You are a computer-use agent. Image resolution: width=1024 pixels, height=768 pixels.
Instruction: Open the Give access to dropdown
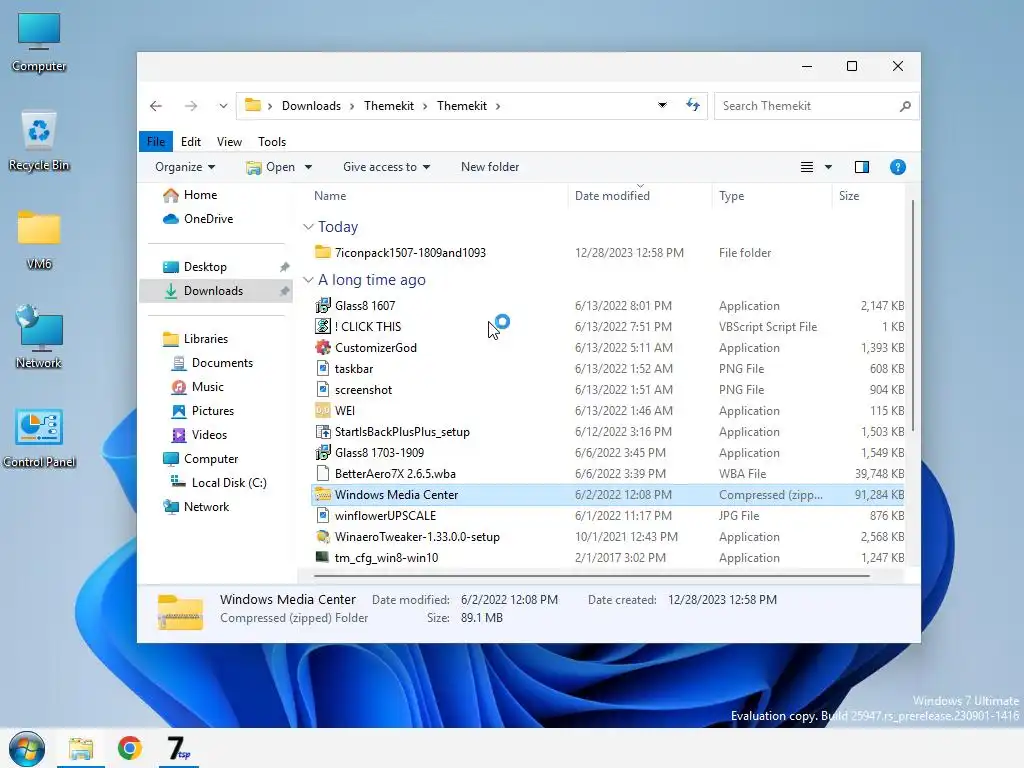387,167
